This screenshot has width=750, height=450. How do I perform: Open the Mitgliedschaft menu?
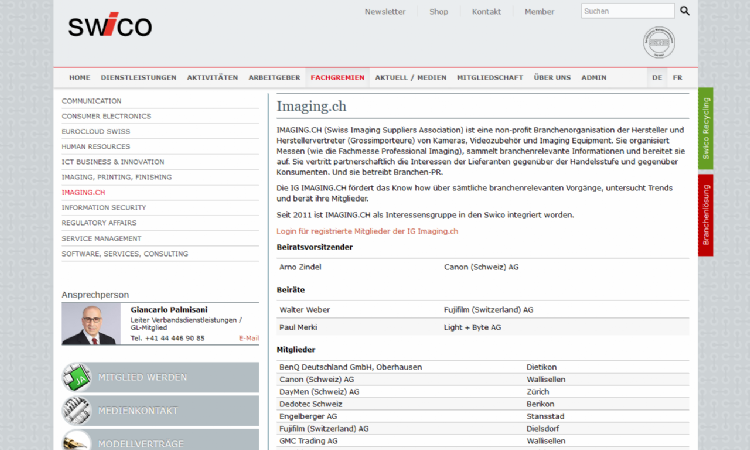(x=489, y=77)
